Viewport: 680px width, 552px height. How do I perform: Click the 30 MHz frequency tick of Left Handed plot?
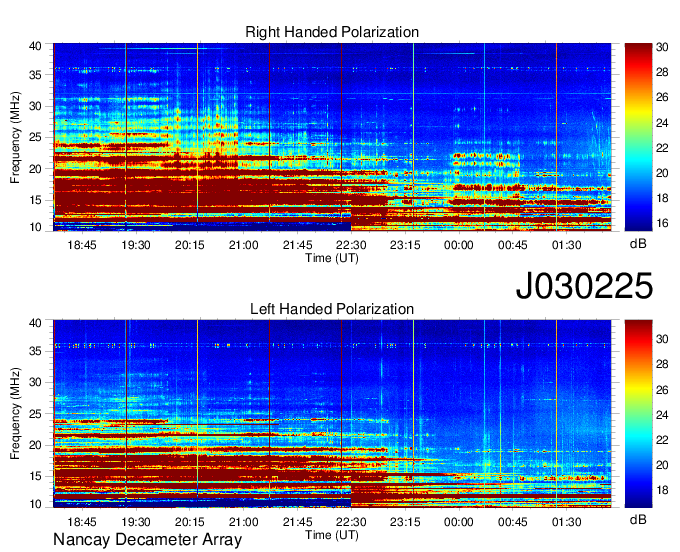point(35,382)
